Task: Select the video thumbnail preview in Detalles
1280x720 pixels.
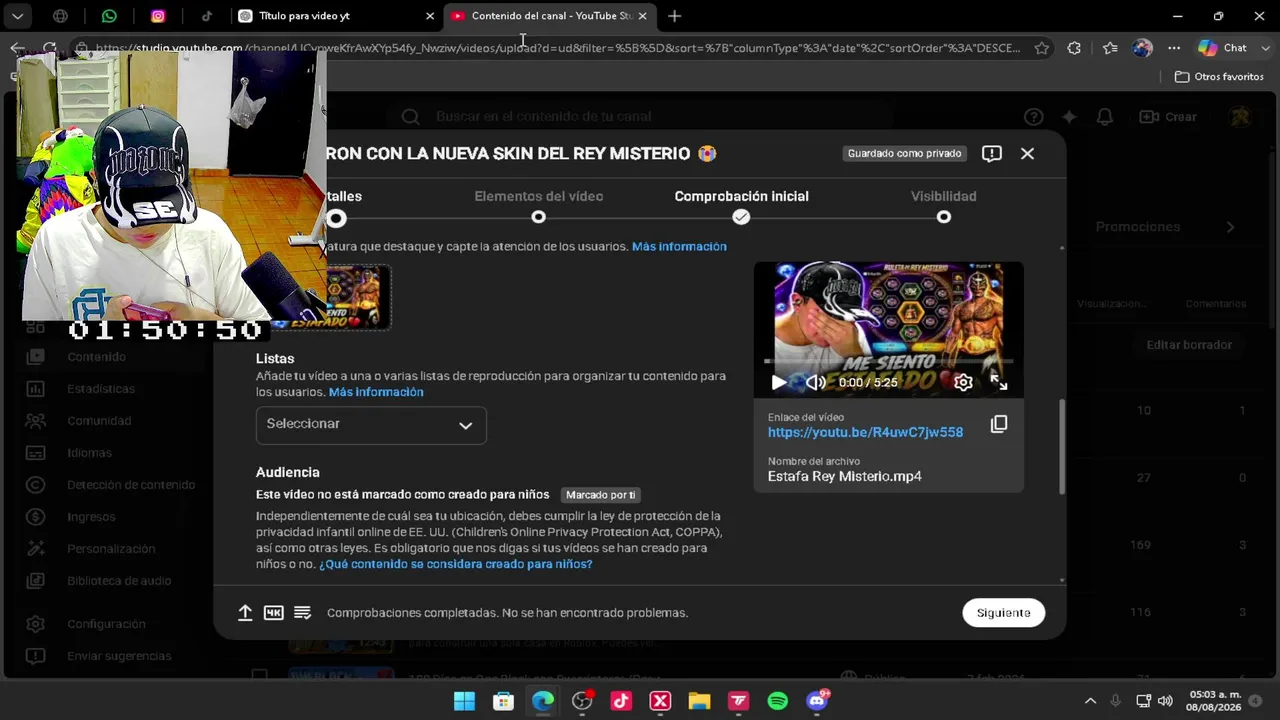Action: tap(358, 298)
